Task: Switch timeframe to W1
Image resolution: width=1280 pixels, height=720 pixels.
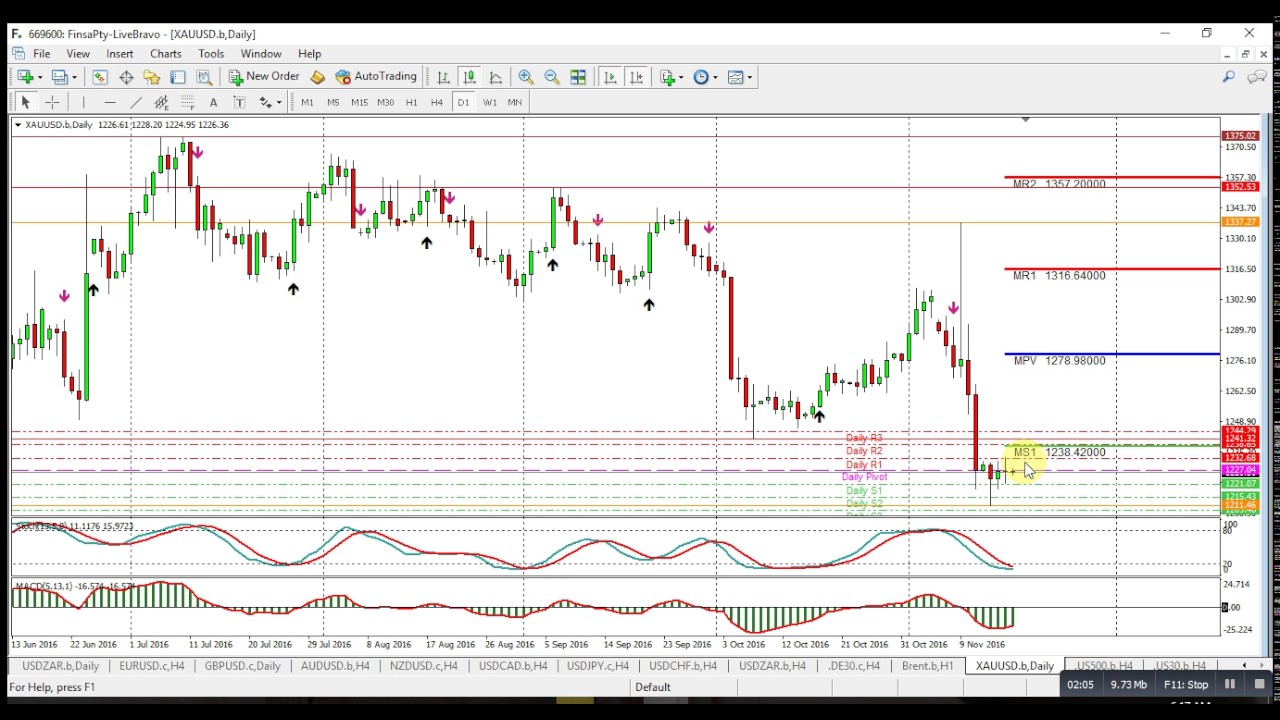Action: coord(489,102)
